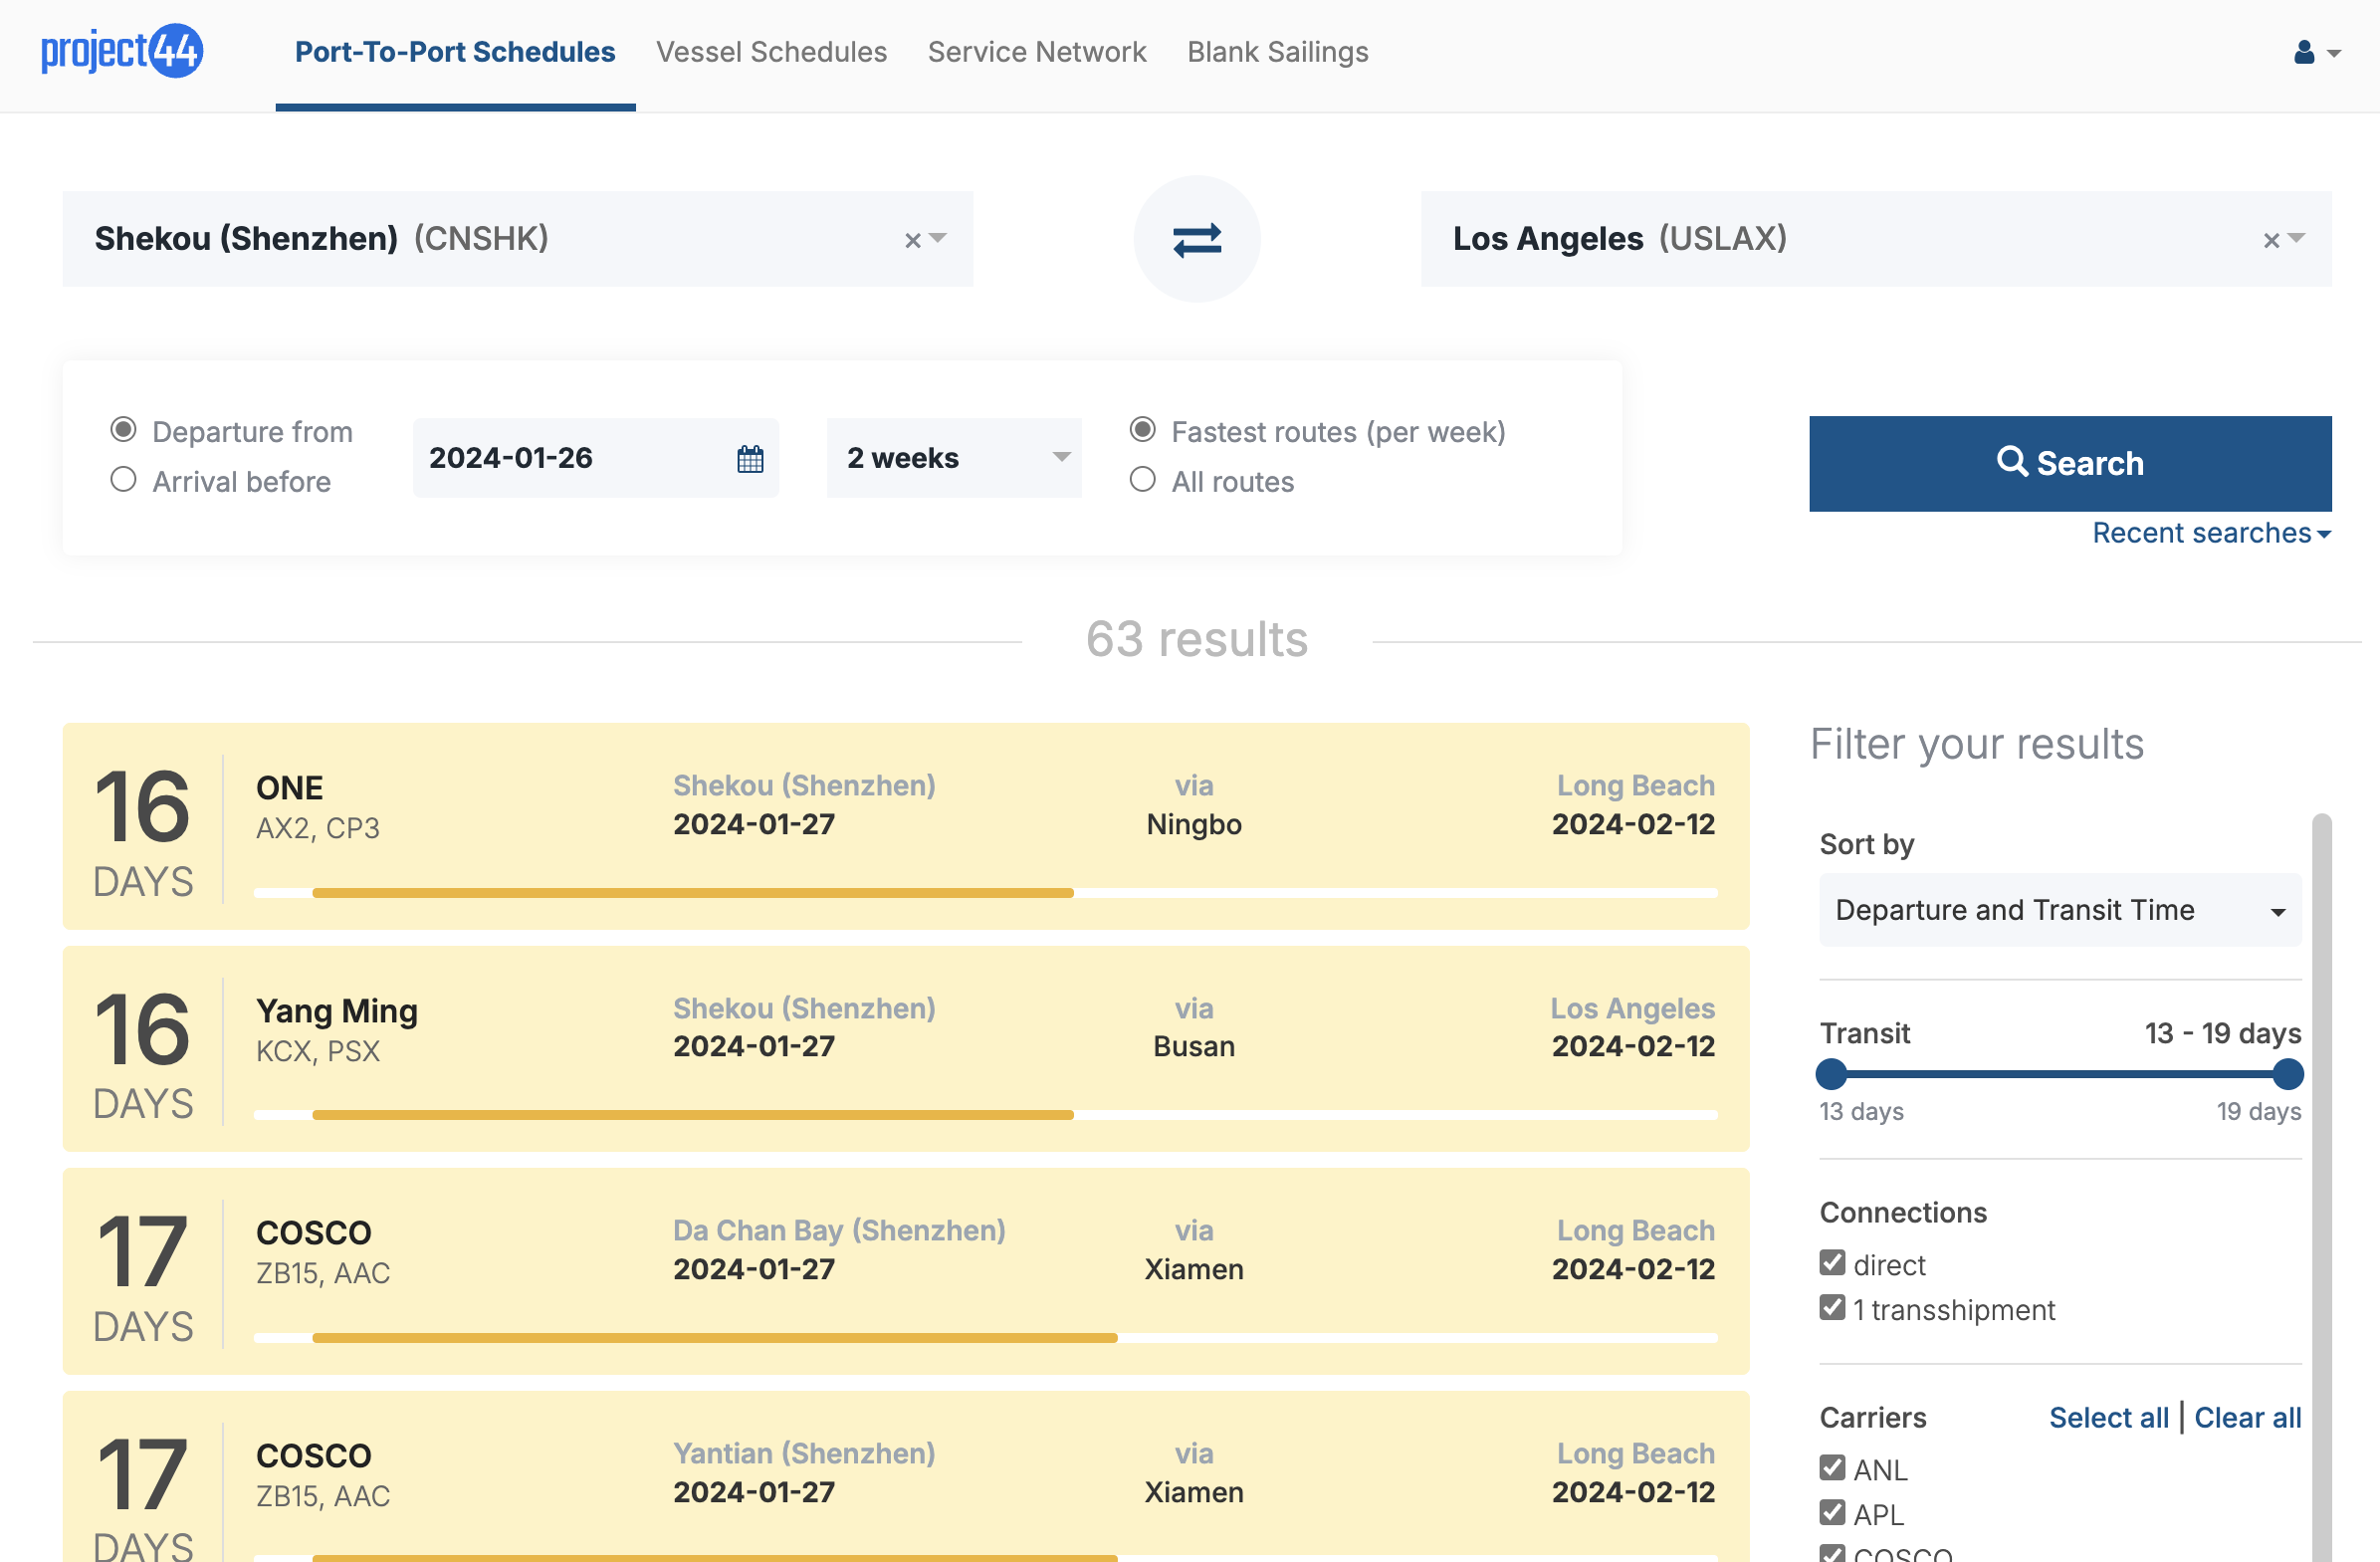Select Fastest routes (per week) option

pos(1143,430)
